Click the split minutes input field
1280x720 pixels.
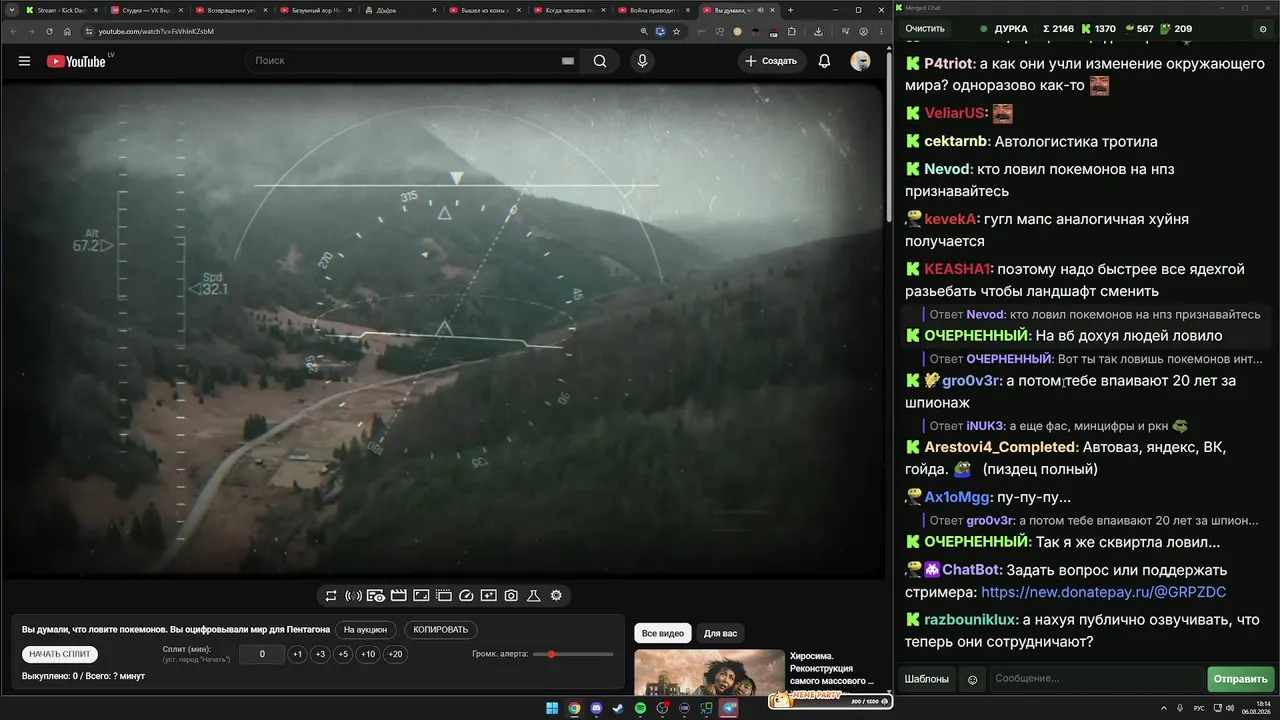pos(262,654)
